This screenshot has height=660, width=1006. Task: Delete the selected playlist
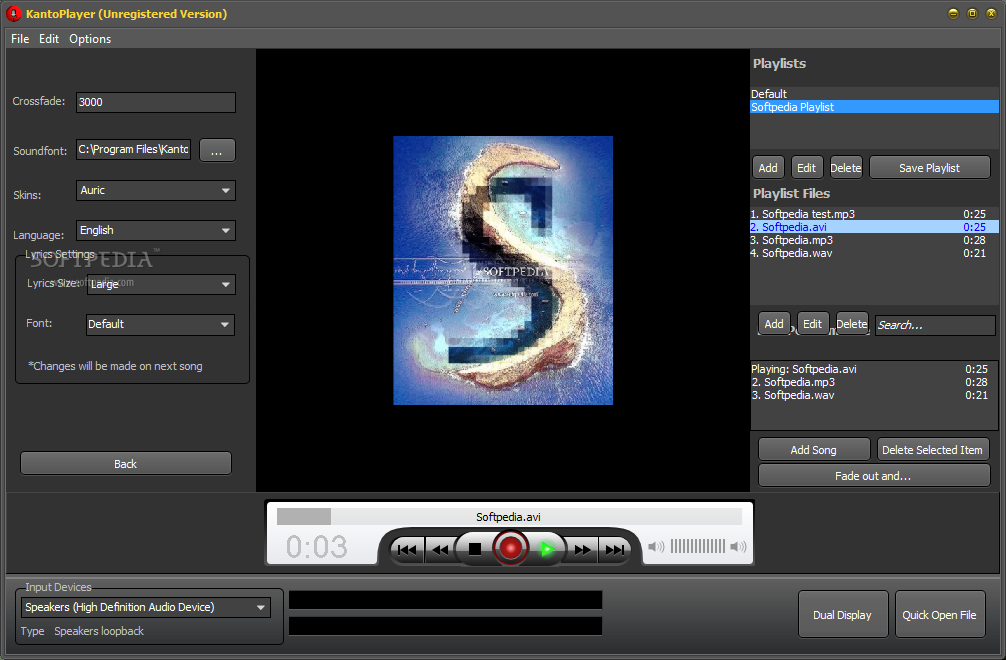846,168
